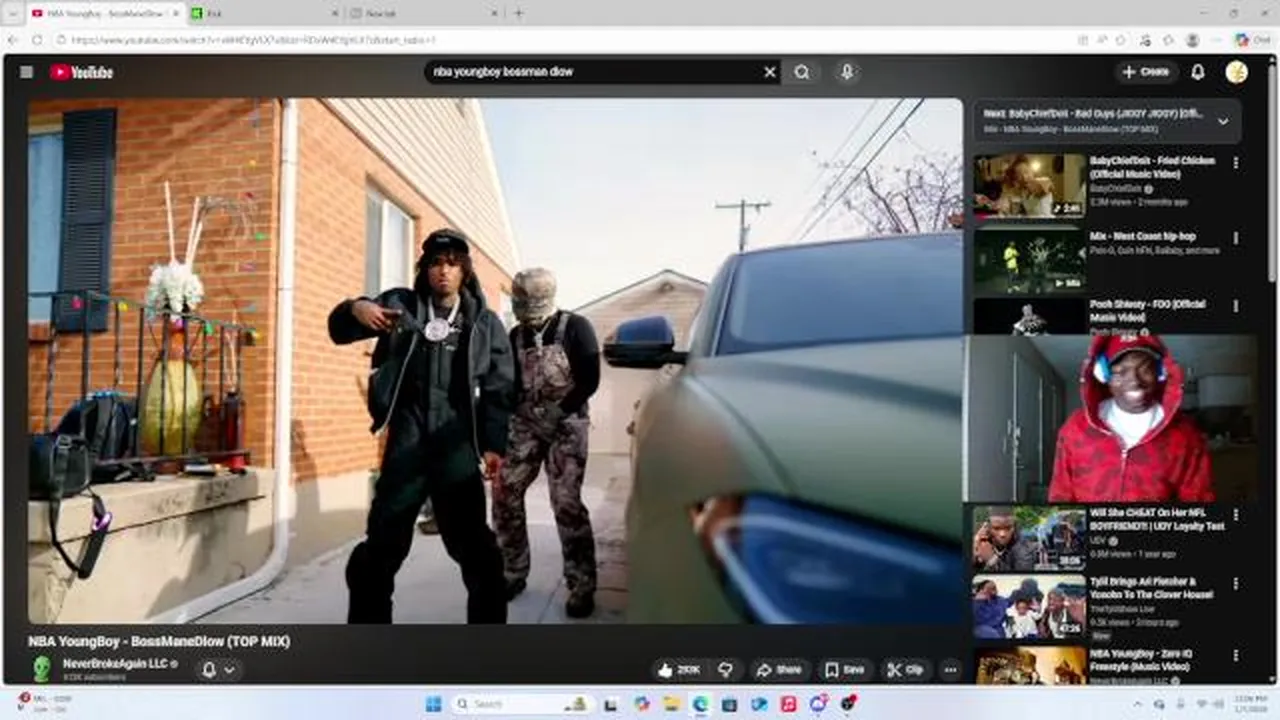The image size is (1280, 720).
Task: Start voice search with the microphone
Action: tap(847, 72)
